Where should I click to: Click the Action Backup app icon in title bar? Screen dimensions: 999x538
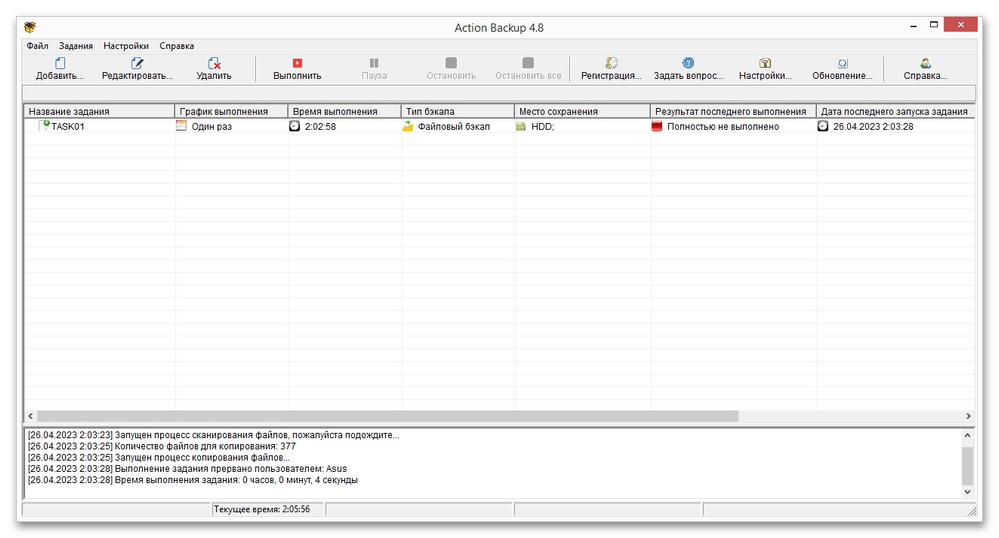point(30,27)
